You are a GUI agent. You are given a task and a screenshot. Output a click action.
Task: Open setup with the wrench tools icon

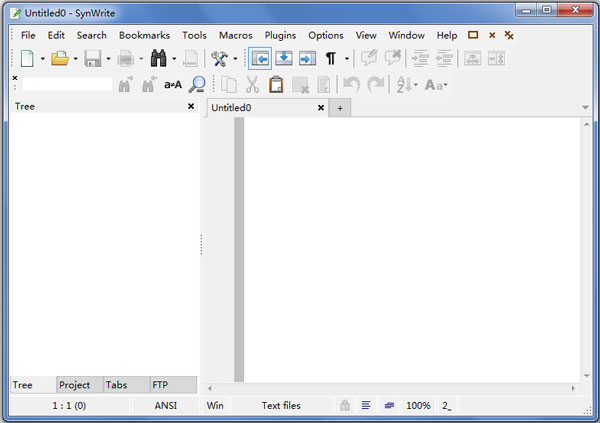[x=220, y=59]
